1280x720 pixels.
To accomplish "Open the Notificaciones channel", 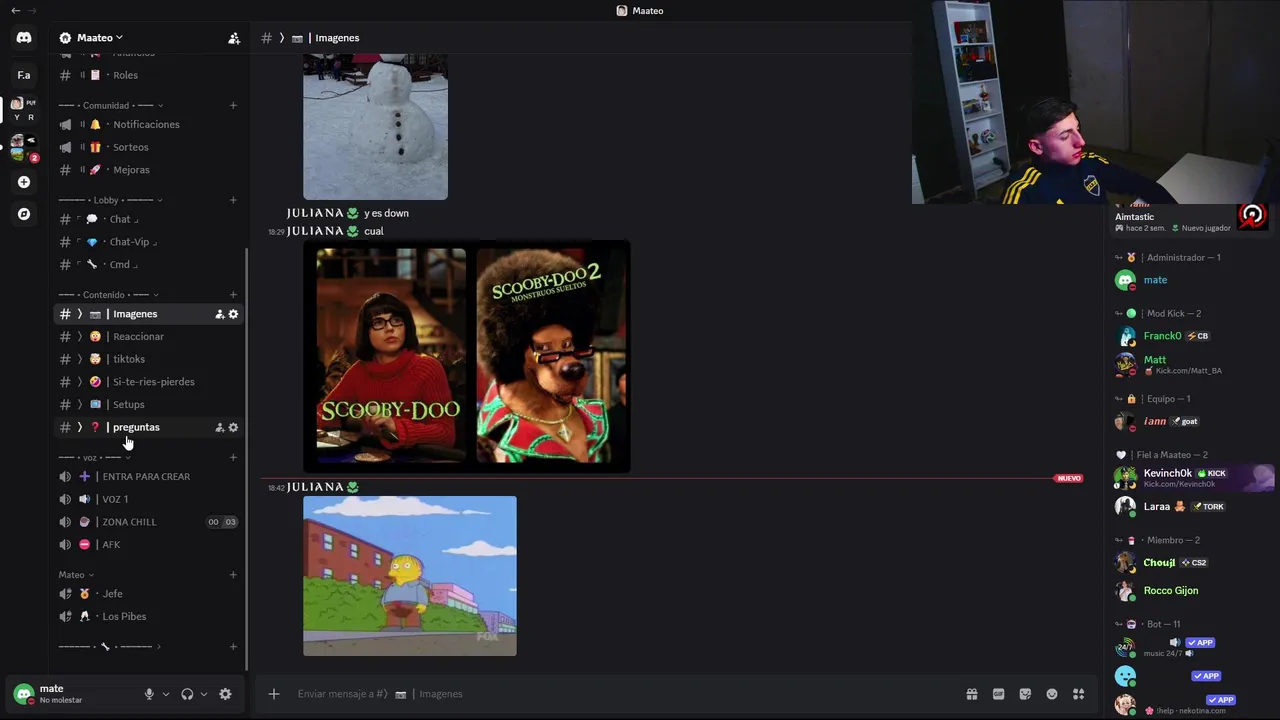I will (149, 124).
